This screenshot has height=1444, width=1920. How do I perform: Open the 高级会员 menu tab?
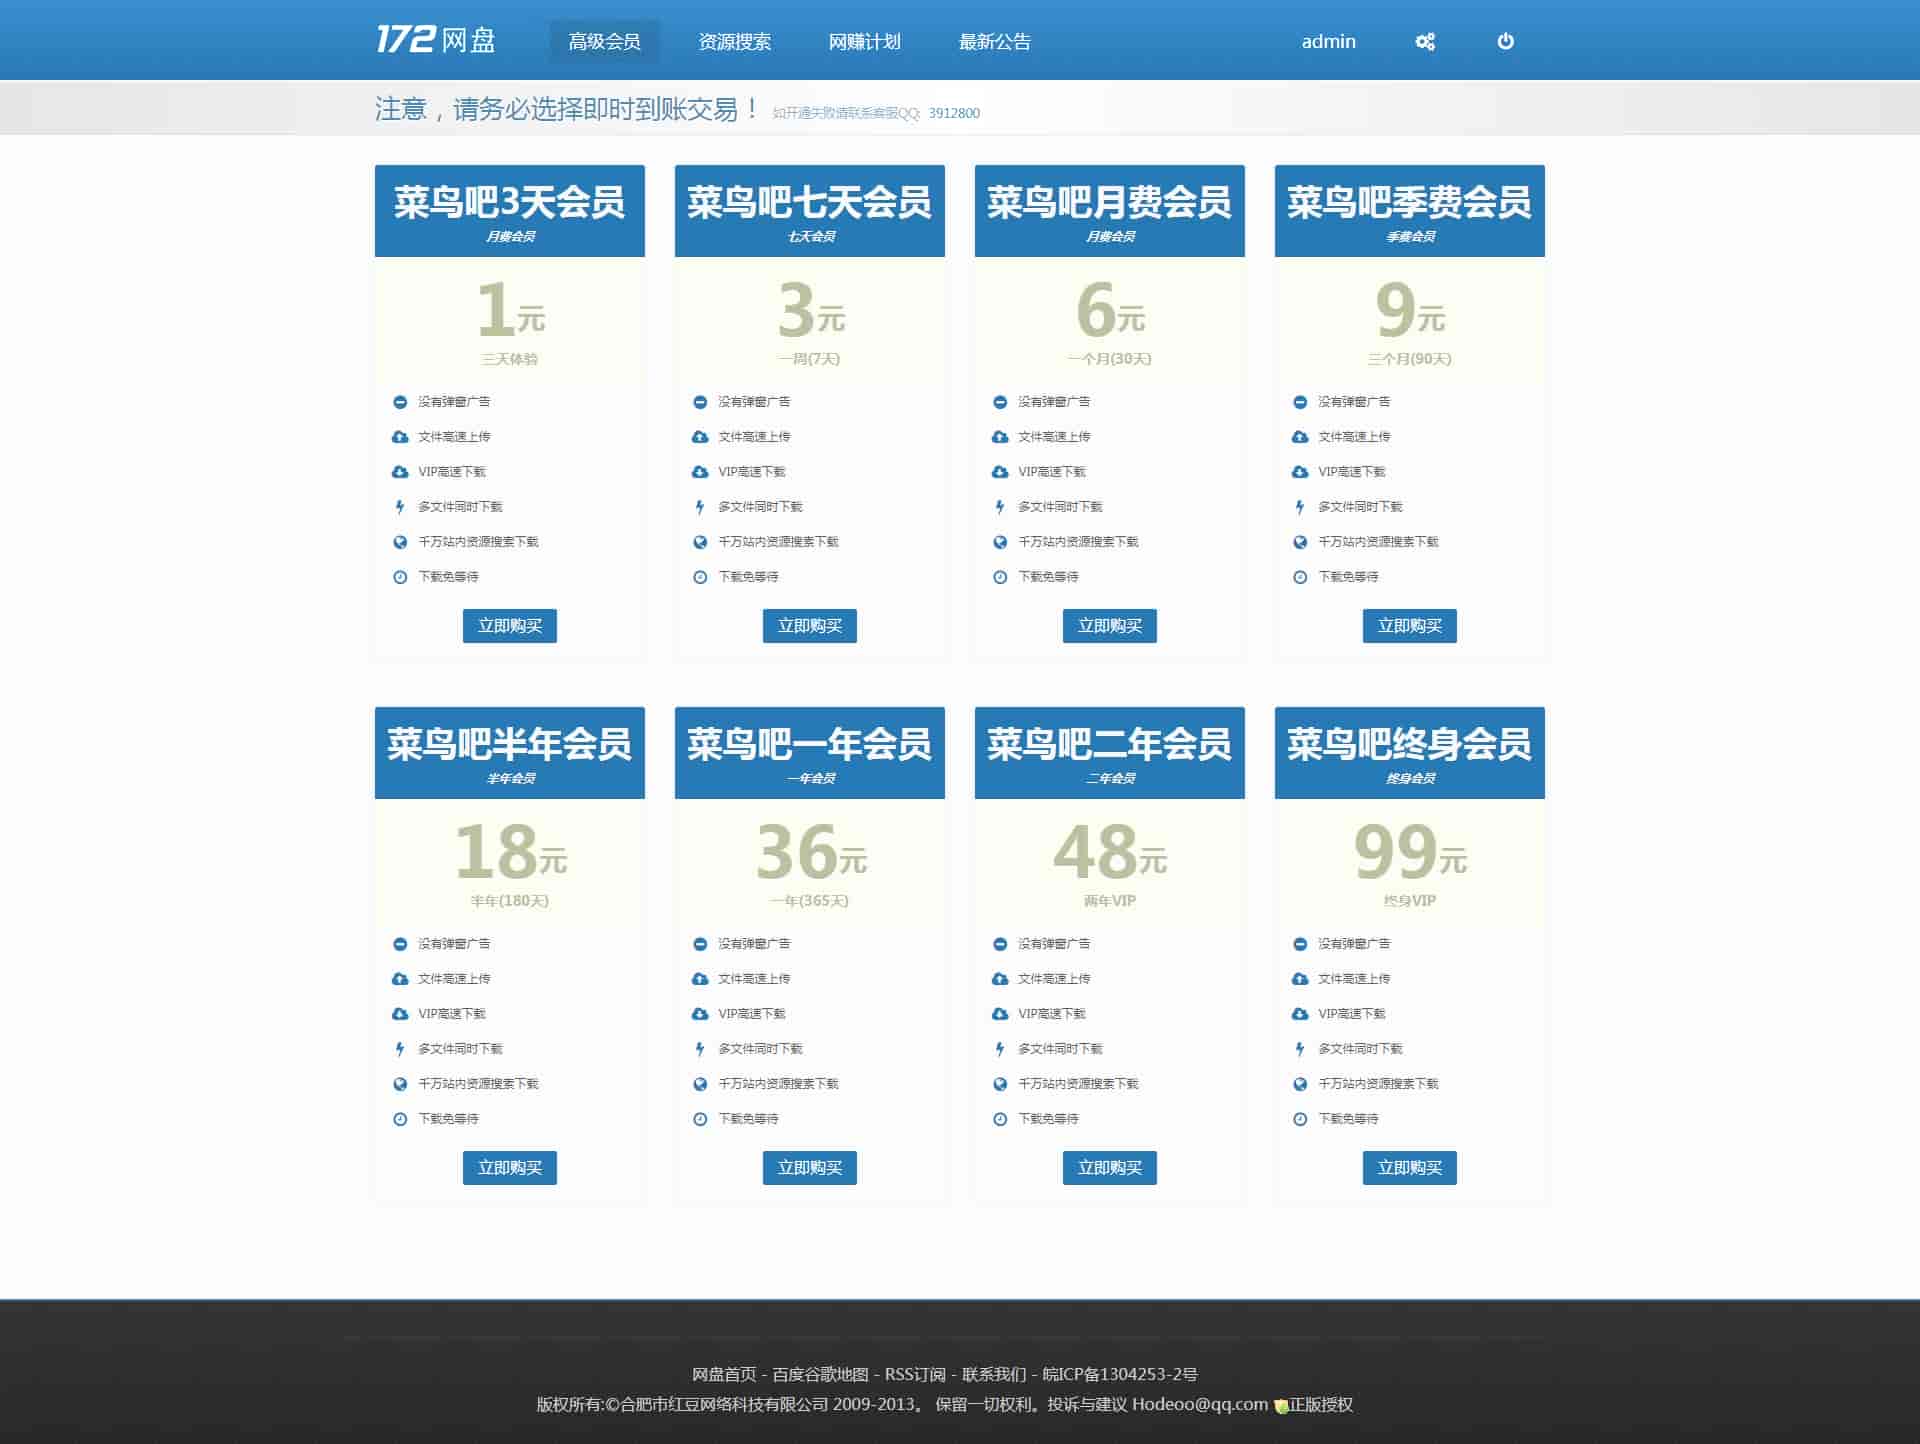click(x=604, y=42)
